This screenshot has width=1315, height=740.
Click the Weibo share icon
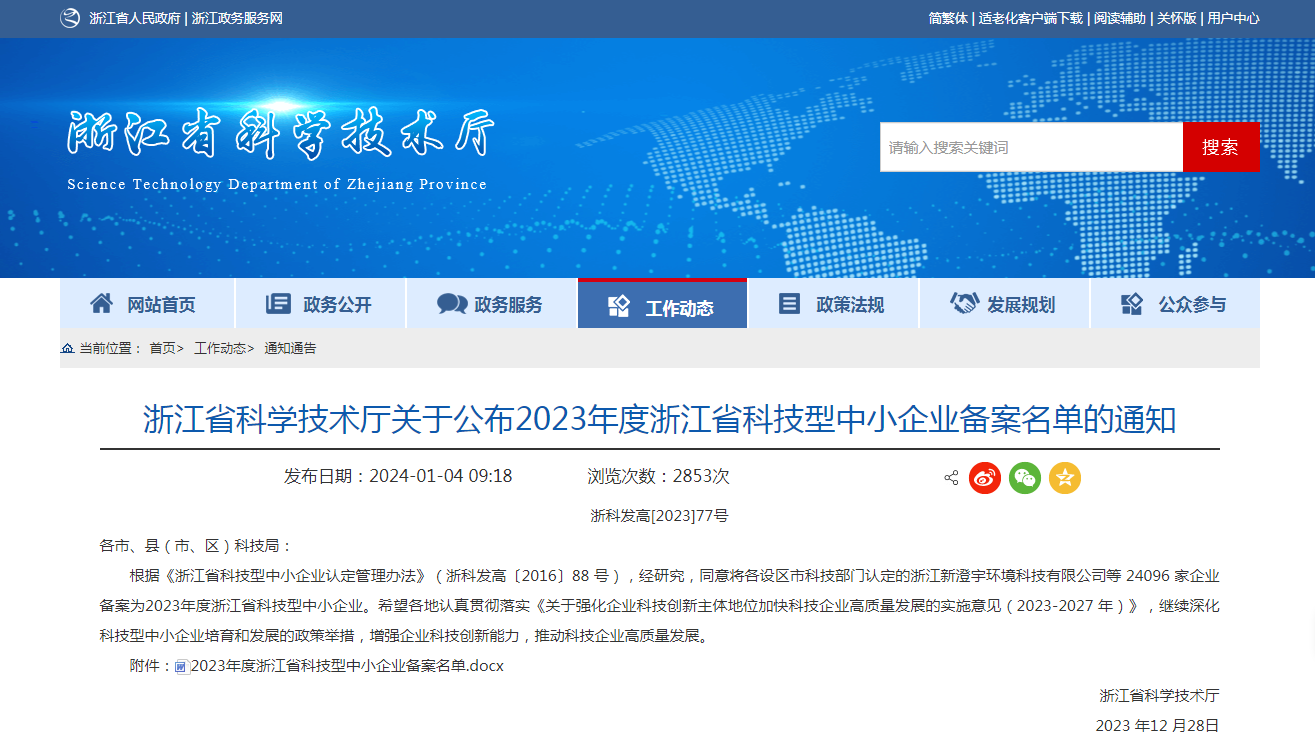[x=985, y=478]
